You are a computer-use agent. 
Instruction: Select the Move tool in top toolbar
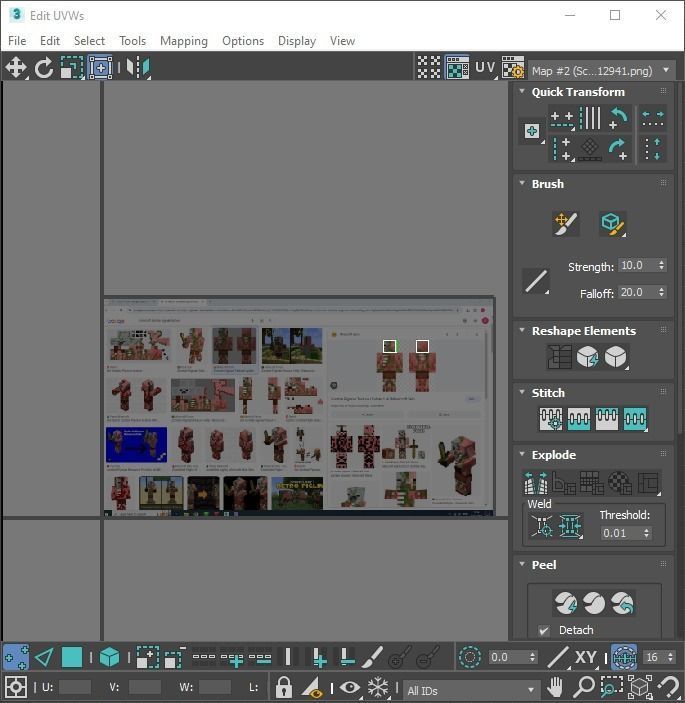[x=16, y=68]
